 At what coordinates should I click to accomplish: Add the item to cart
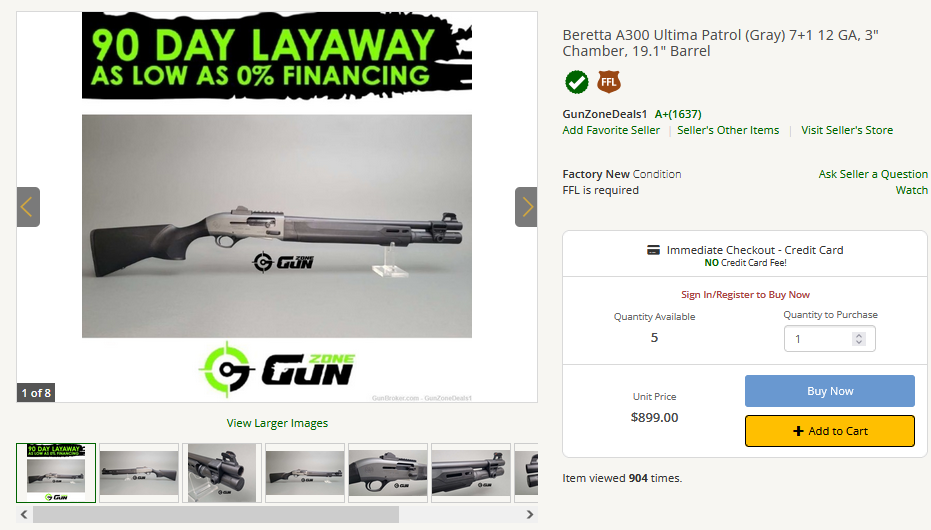tap(829, 431)
